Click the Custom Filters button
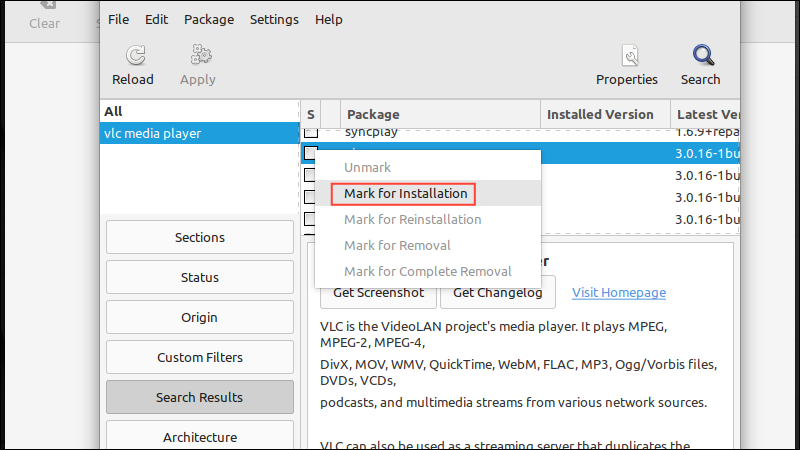 200,357
